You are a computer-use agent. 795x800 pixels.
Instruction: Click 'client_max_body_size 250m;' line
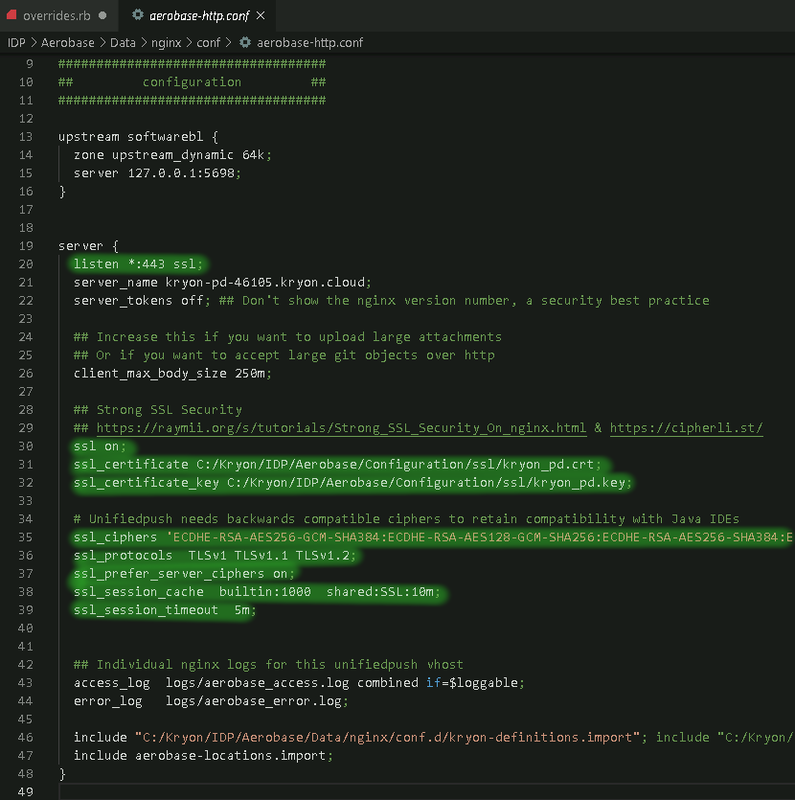172,373
